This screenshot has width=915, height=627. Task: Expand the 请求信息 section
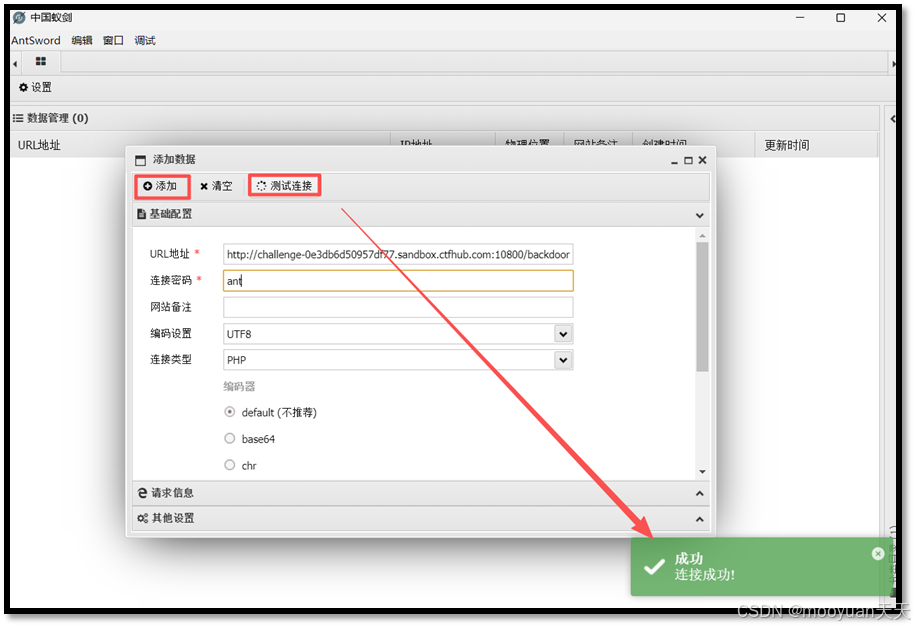[x=700, y=494]
